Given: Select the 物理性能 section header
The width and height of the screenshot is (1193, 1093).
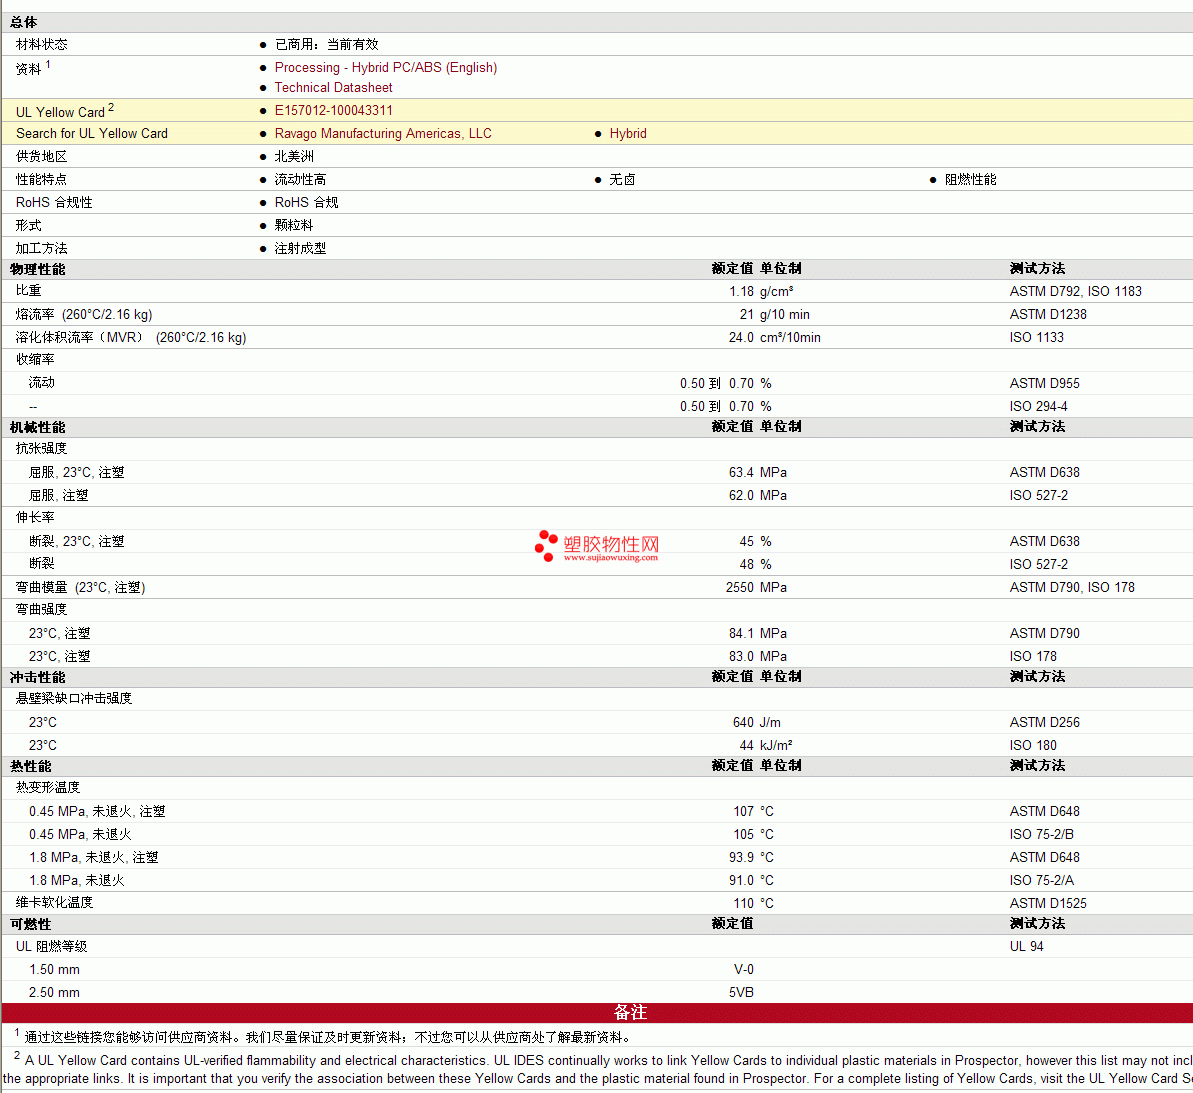Looking at the screenshot, I should (x=37, y=269).
